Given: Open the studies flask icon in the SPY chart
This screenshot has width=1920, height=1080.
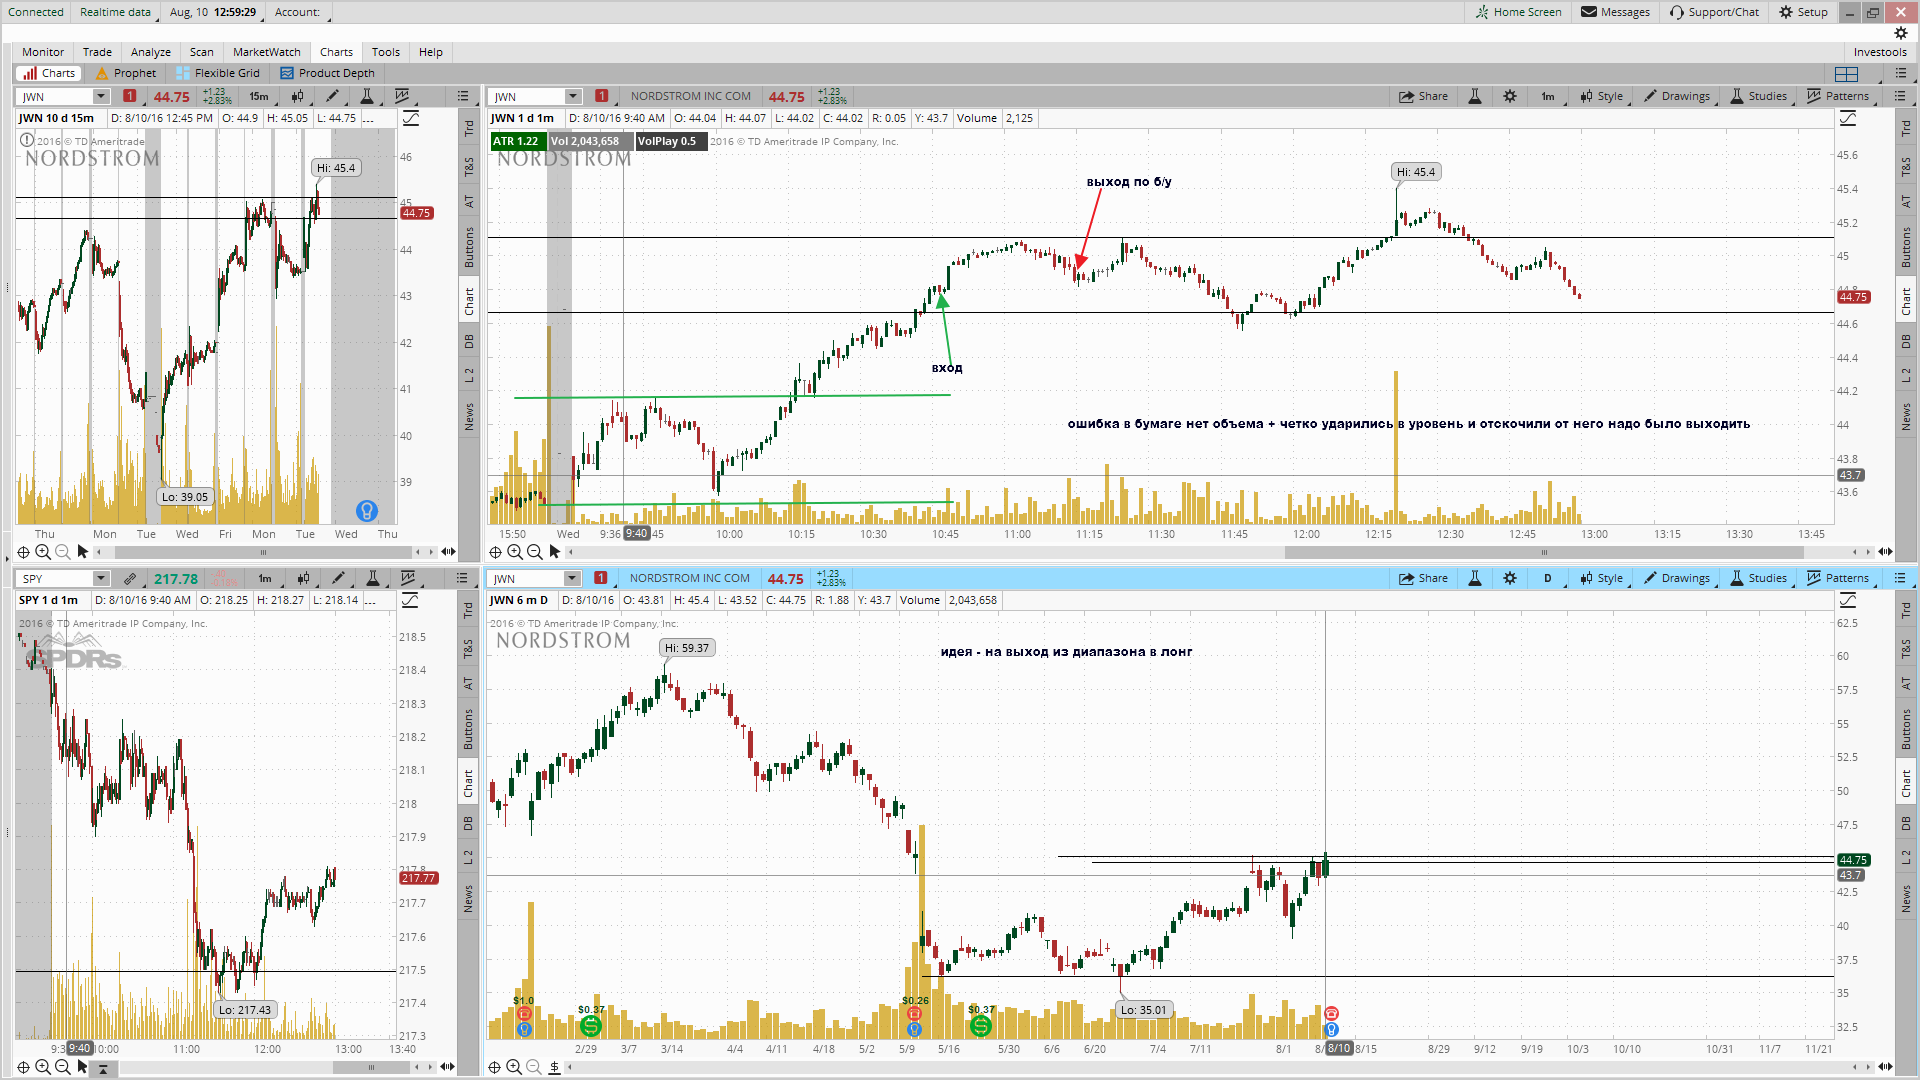Looking at the screenshot, I should click(373, 579).
